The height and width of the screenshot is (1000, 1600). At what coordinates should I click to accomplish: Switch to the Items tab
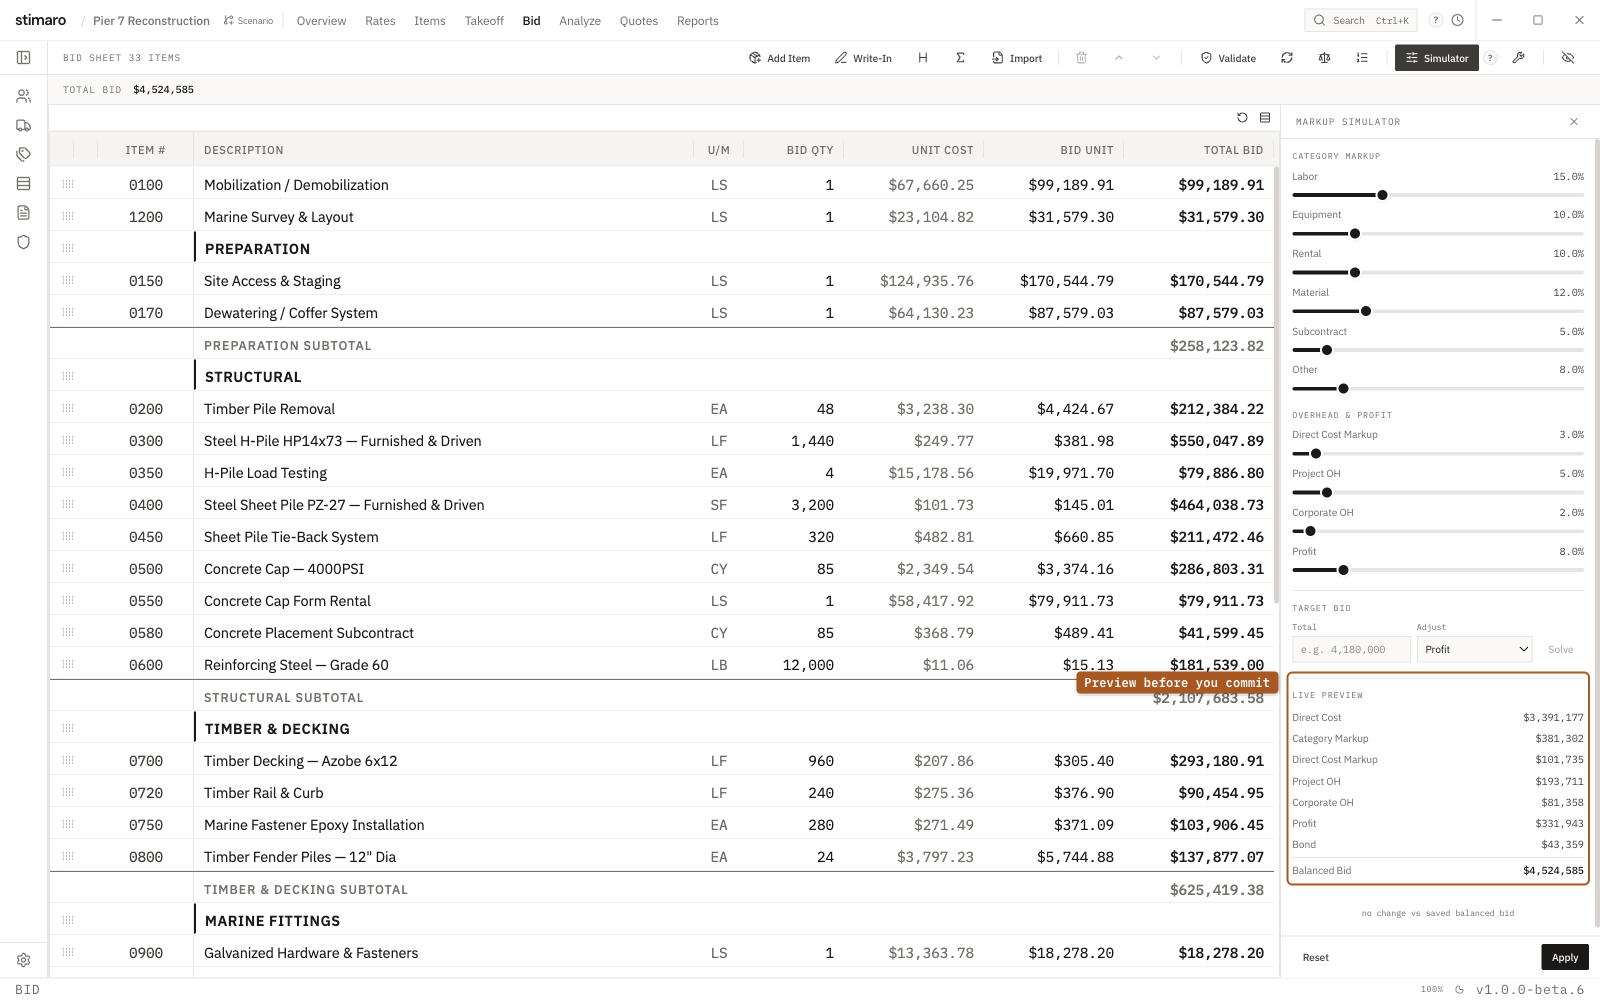coord(430,21)
